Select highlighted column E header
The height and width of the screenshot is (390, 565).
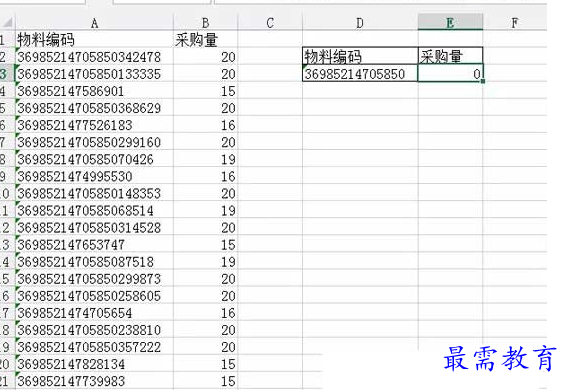(450, 23)
